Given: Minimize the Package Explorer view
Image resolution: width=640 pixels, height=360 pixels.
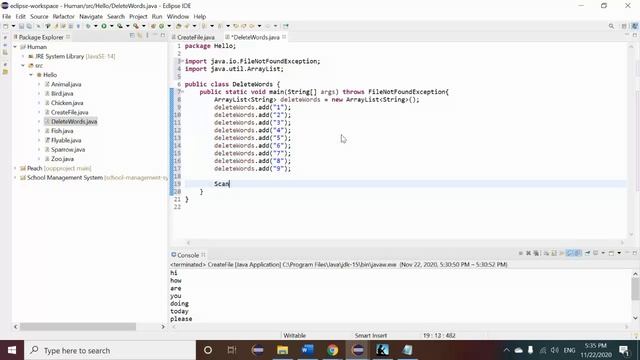Looking at the screenshot, I should pyautogui.click(x=155, y=36).
